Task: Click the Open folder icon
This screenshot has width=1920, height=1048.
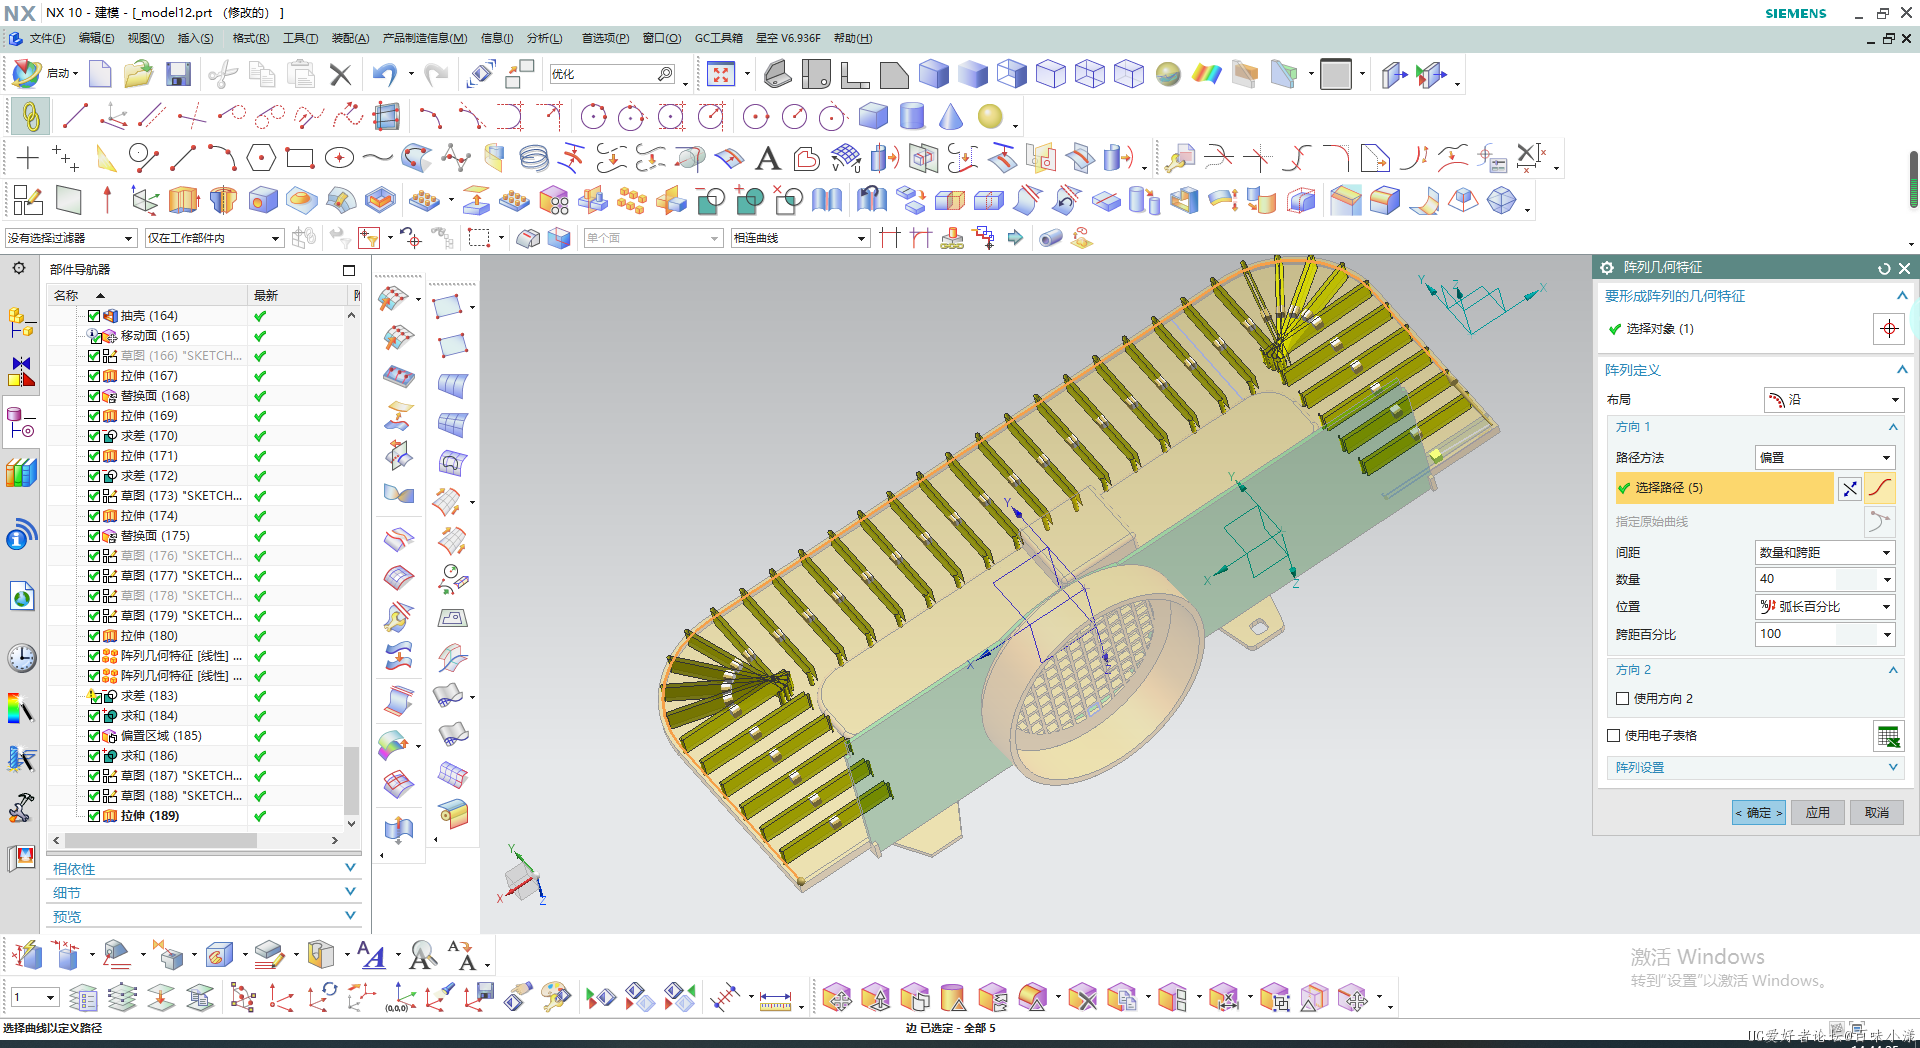Action: (x=138, y=74)
